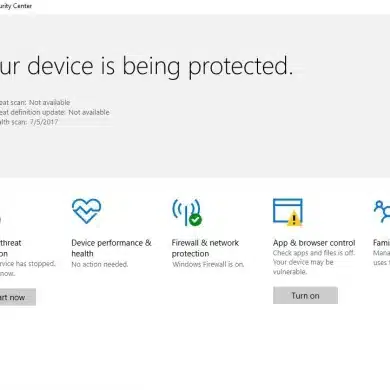Click the Firewall & network antenna icon
Screen dimensions: 390x390
[187, 212]
